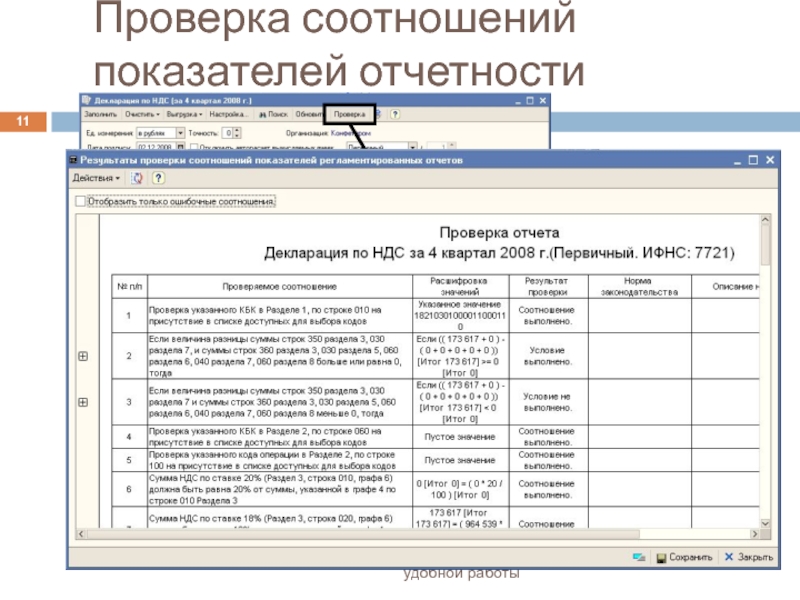This screenshot has height=600, width=800.
Task: Minimize the results window
Action: (x=737, y=161)
